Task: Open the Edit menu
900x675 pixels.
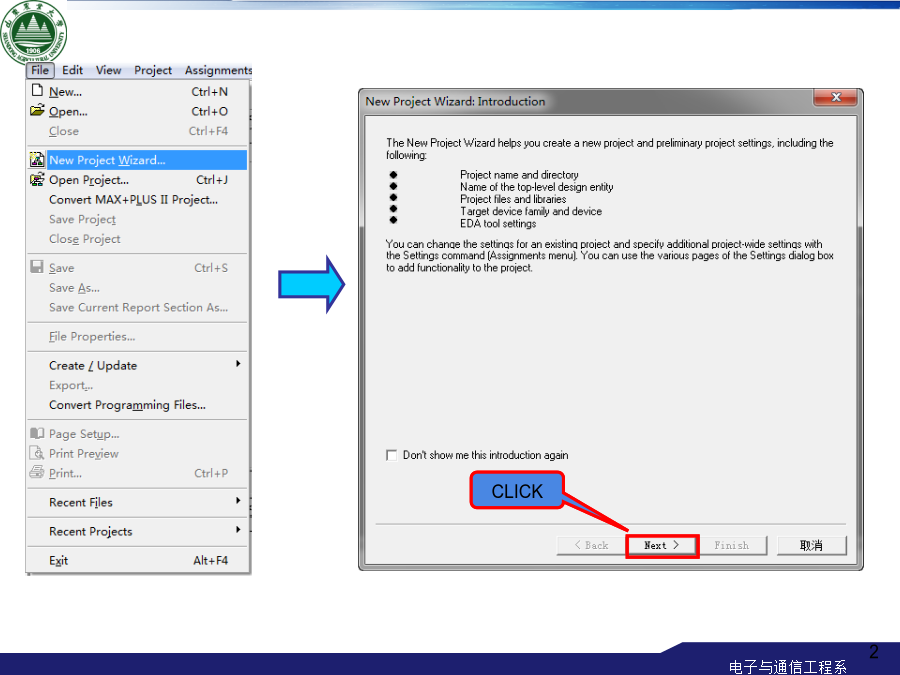Action: pyautogui.click(x=72, y=70)
